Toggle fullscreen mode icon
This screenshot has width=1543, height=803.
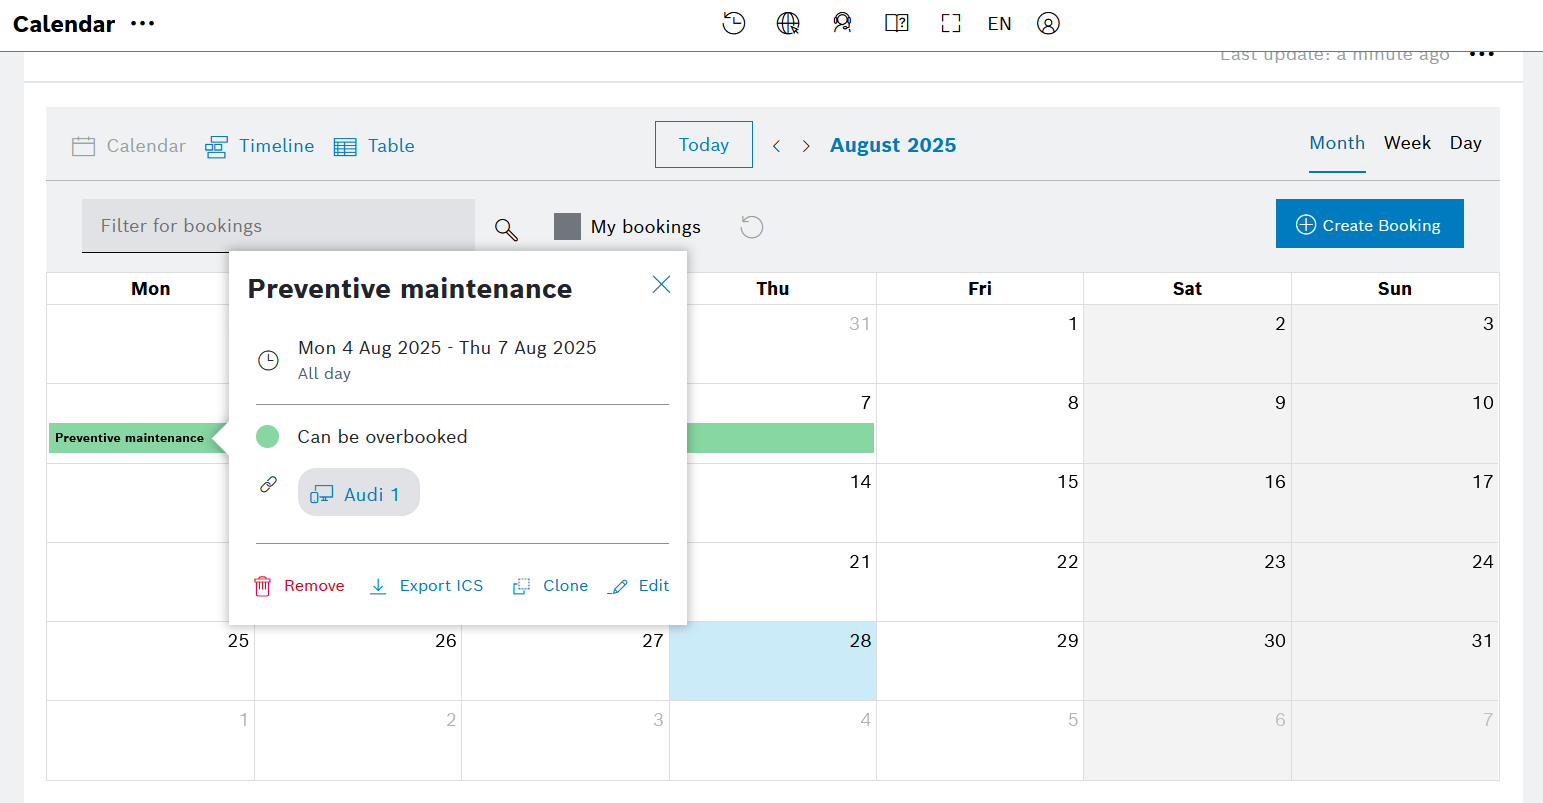click(950, 23)
